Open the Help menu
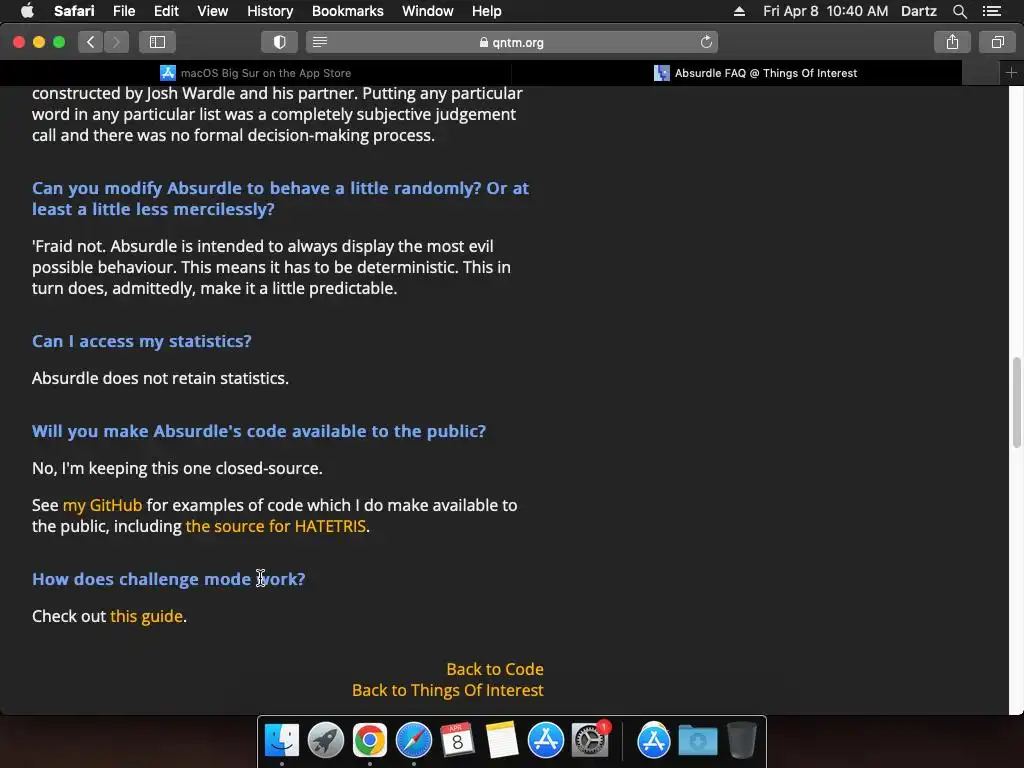1024x768 pixels. (x=487, y=11)
